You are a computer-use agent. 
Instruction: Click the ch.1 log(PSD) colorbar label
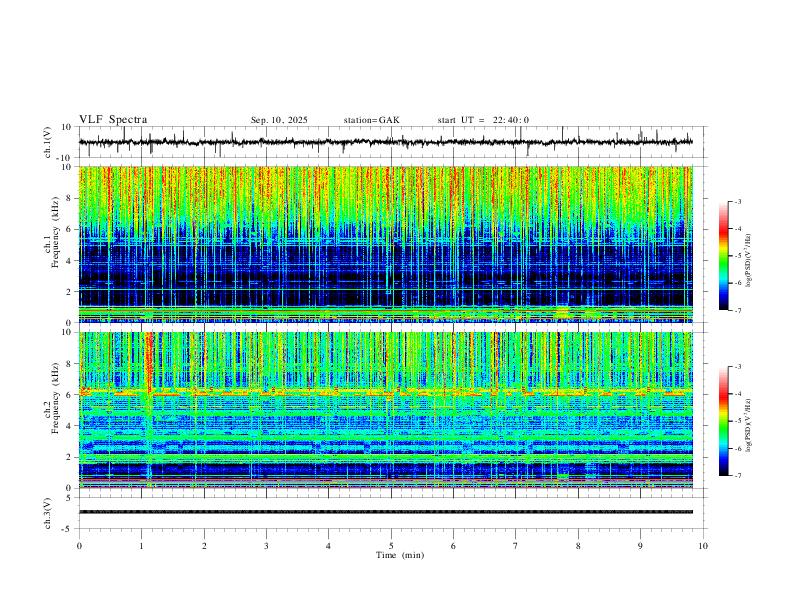[749, 261]
